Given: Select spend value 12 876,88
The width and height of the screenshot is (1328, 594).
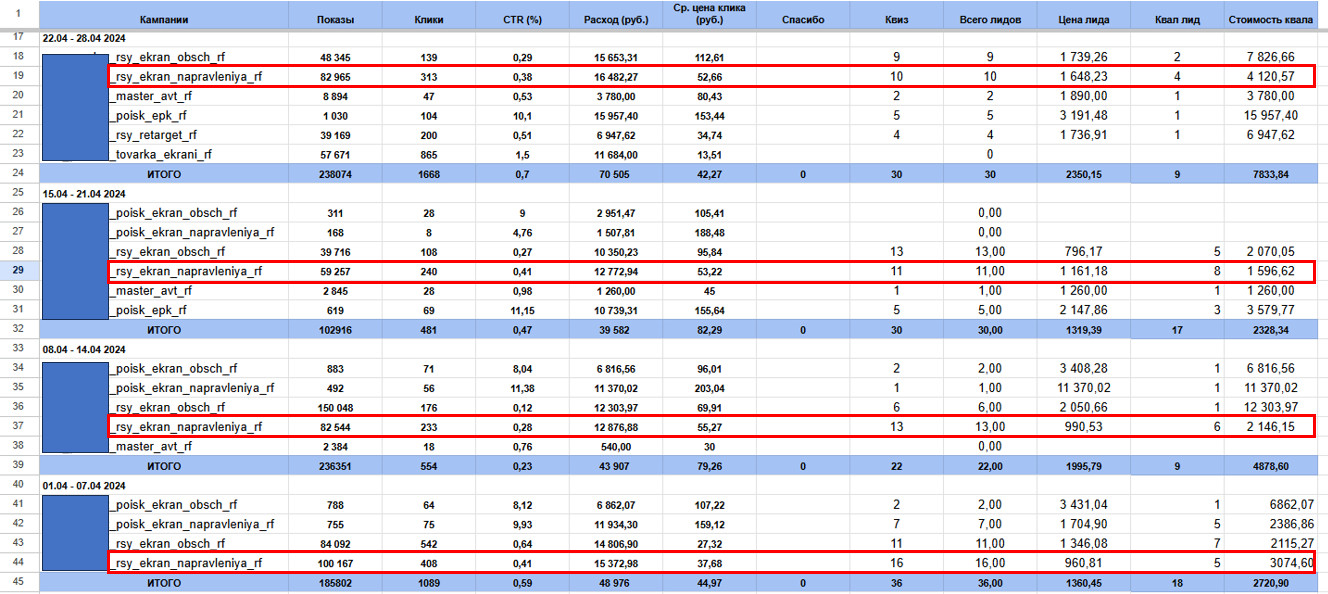Looking at the screenshot, I should [x=615, y=427].
